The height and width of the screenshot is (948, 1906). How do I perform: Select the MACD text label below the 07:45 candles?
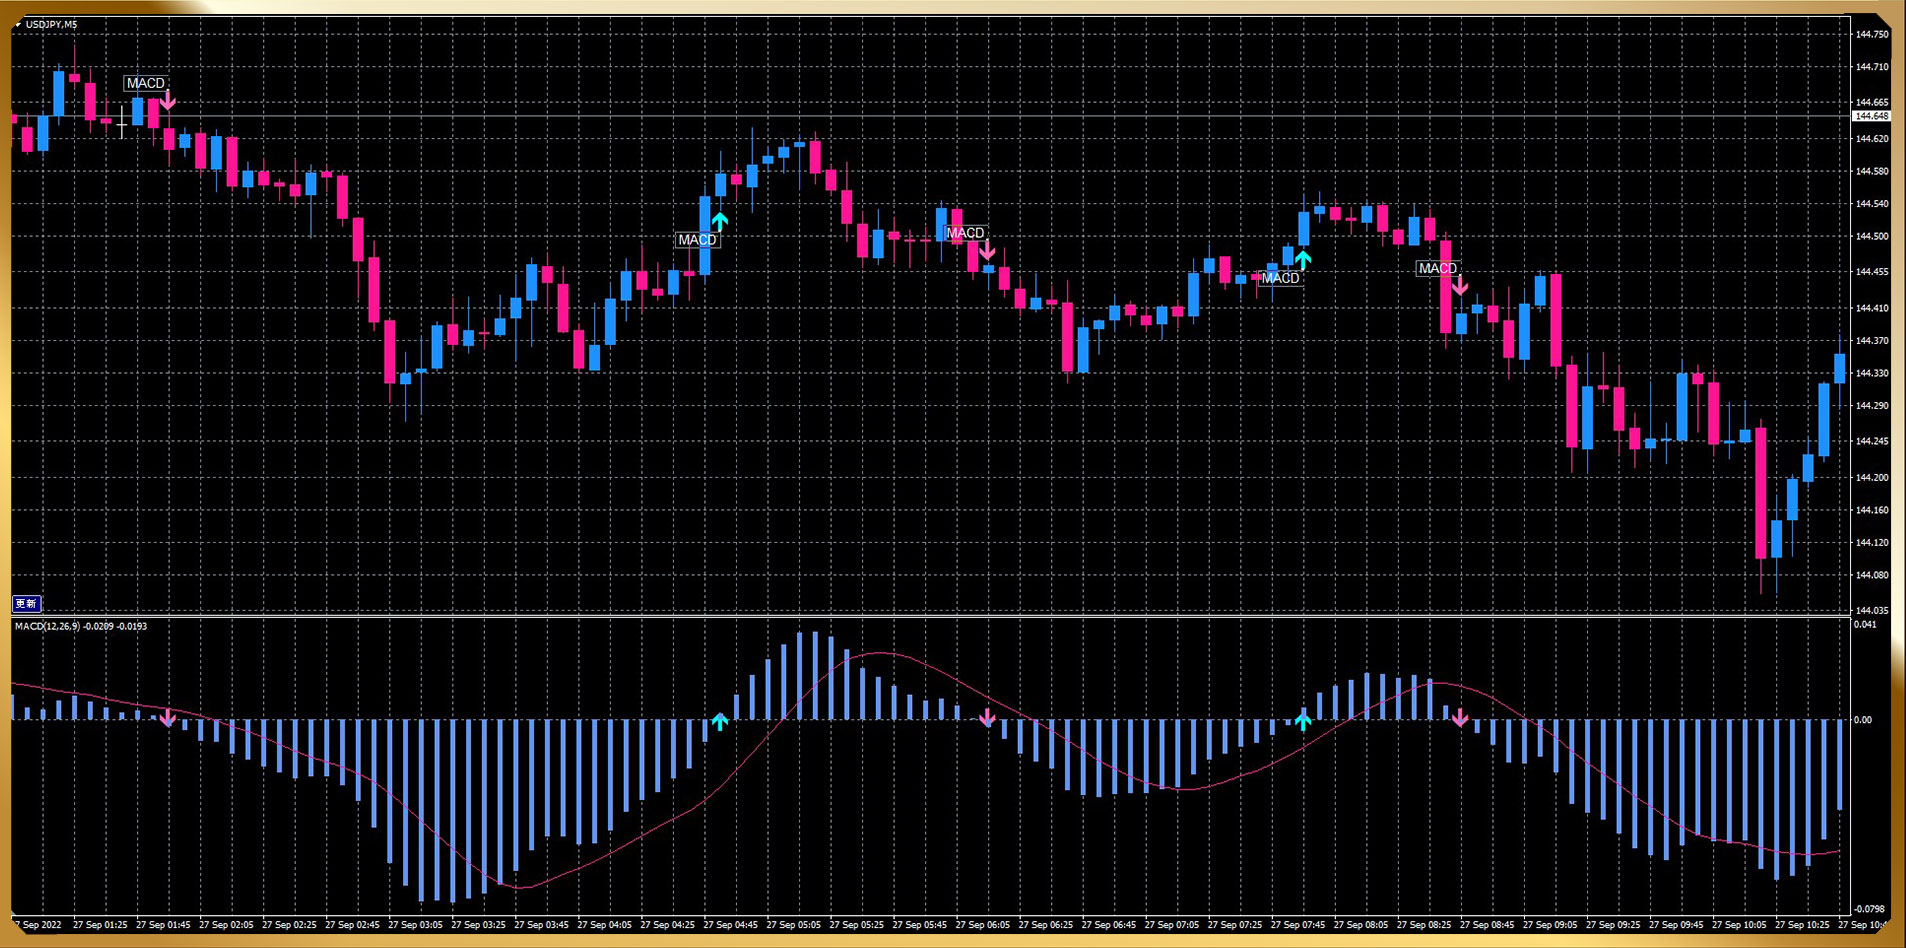(x=1280, y=278)
